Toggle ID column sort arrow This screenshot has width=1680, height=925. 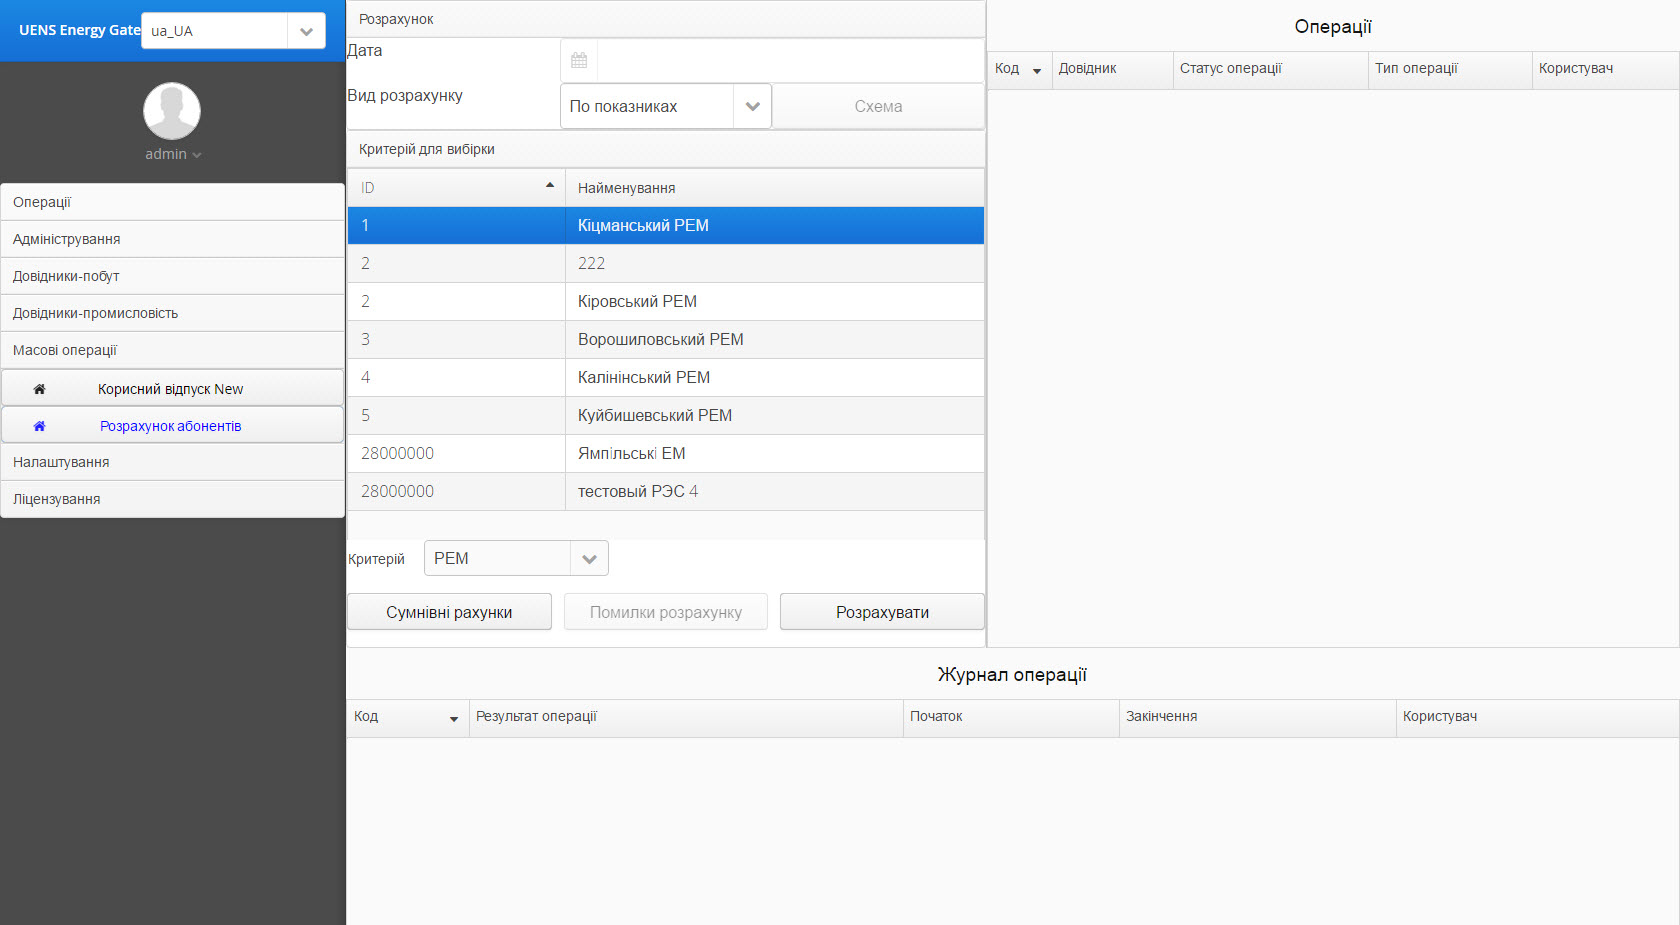pyautogui.click(x=550, y=185)
